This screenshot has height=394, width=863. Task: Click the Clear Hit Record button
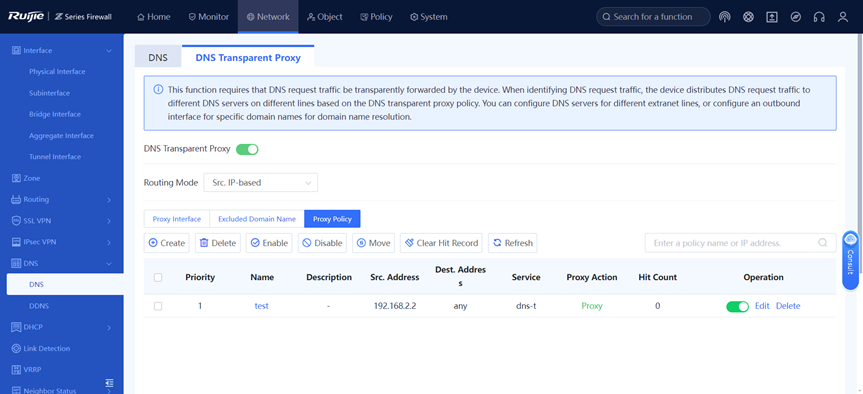441,243
